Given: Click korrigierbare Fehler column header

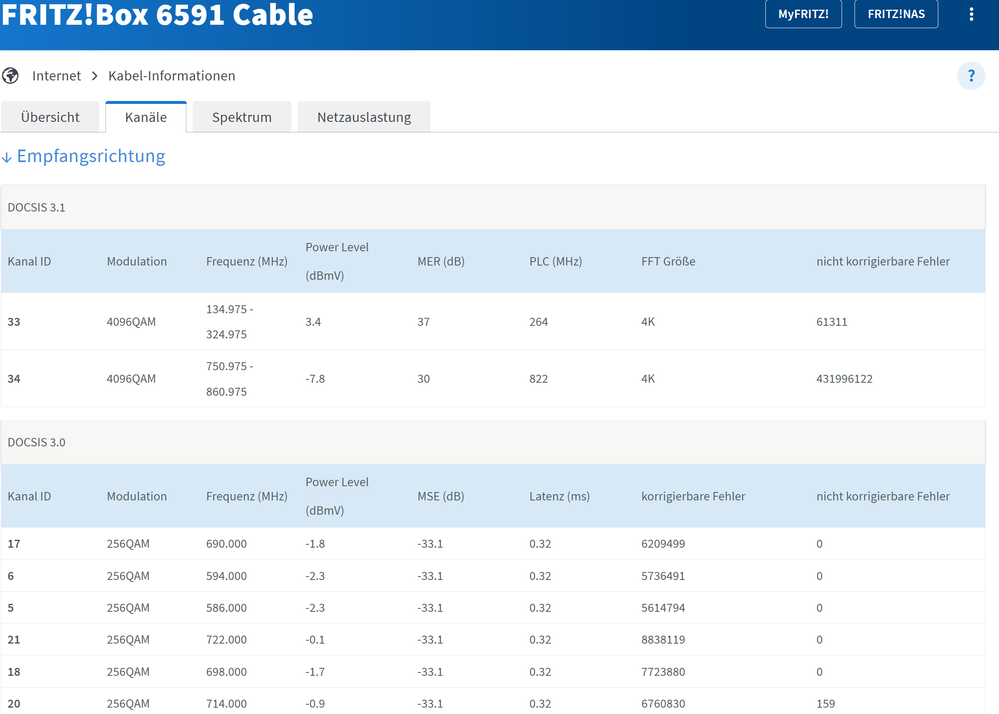Looking at the screenshot, I should click(693, 496).
